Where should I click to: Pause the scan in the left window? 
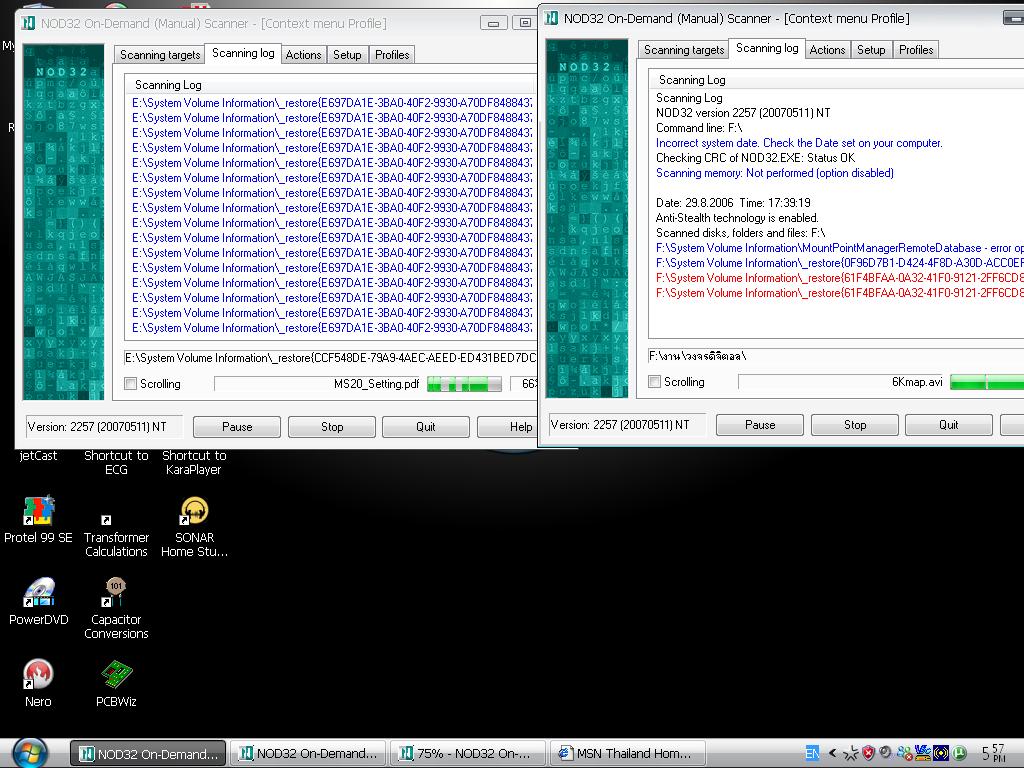click(237, 427)
